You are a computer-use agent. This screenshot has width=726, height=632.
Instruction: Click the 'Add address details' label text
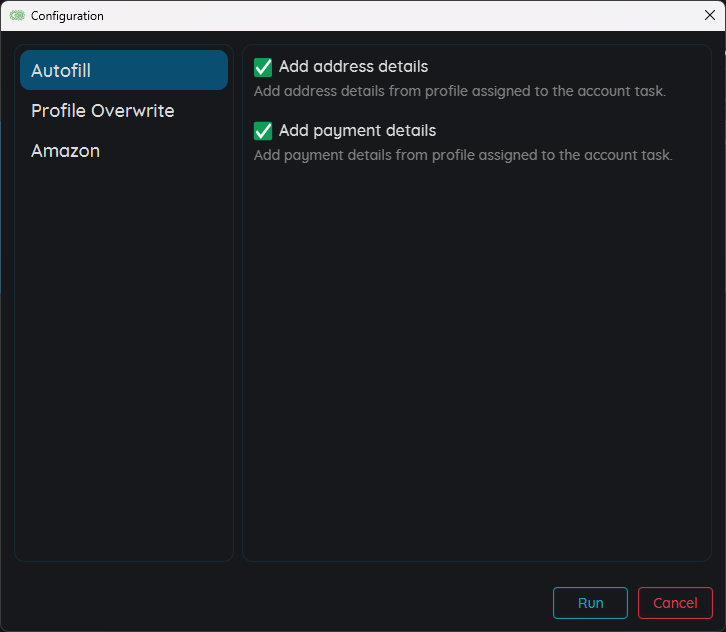point(353,67)
